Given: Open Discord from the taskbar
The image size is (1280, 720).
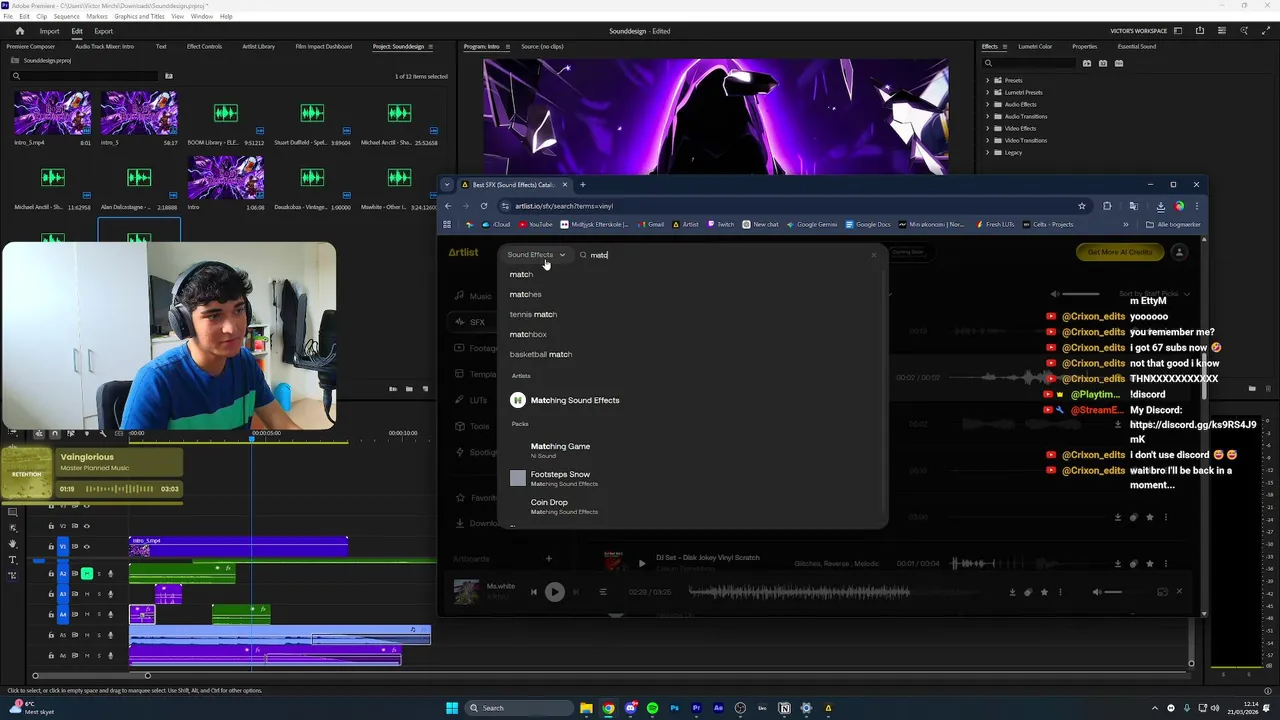Looking at the screenshot, I should [x=631, y=708].
